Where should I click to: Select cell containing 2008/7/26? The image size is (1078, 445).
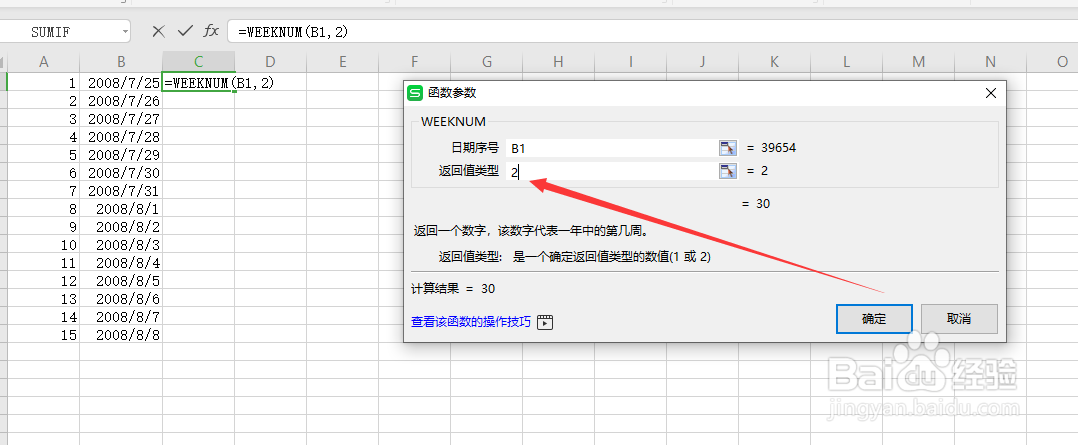[x=121, y=100]
